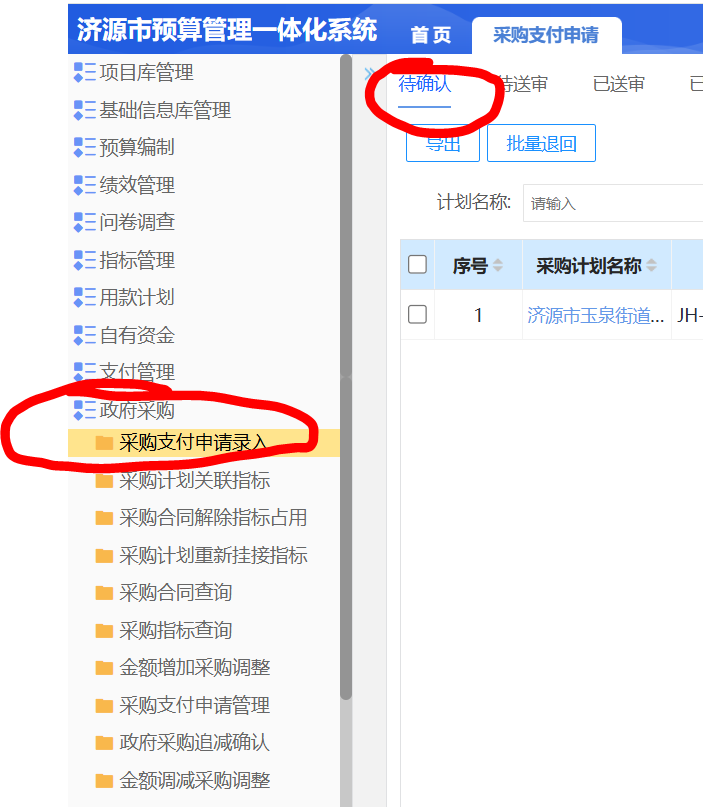
Task: Switch to the 已送审 tab
Action: click(619, 84)
